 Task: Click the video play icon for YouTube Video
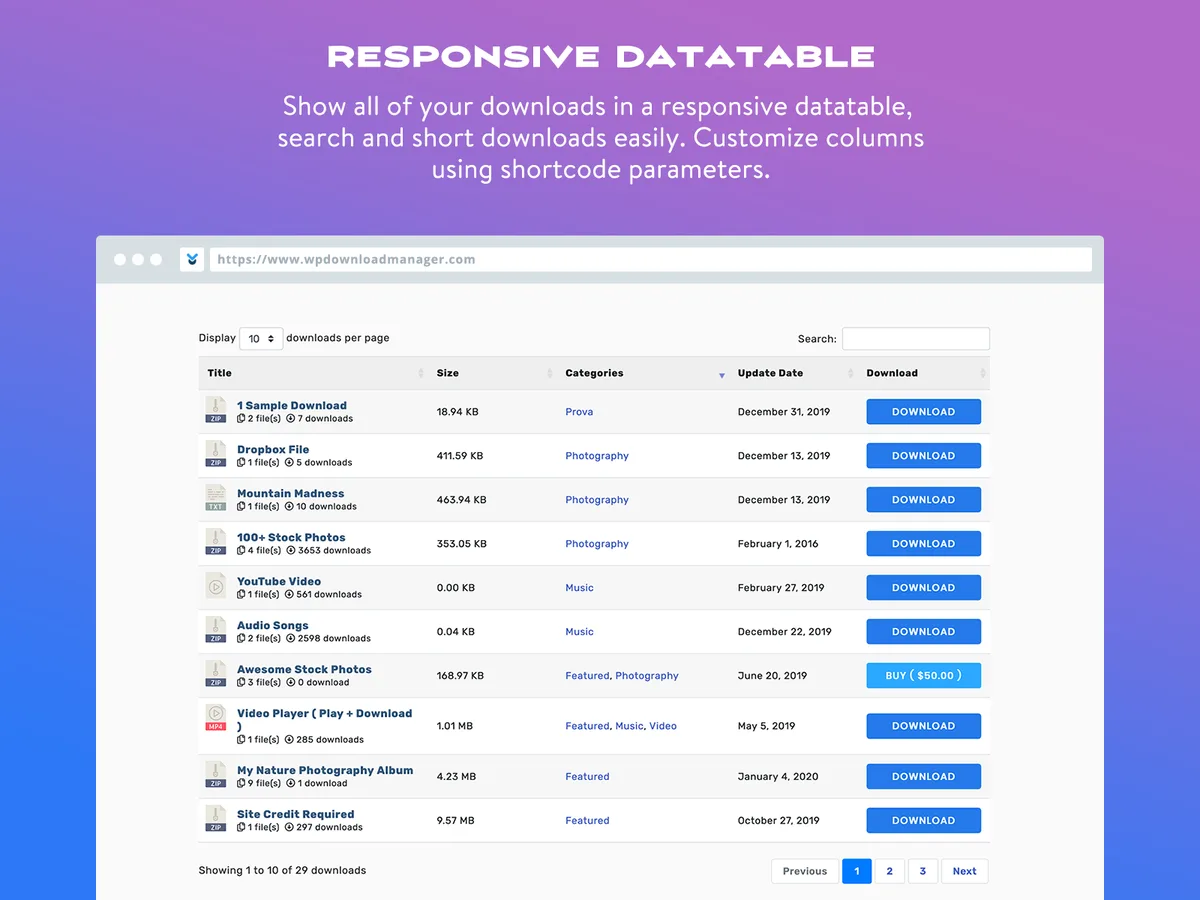click(x=216, y=586)
